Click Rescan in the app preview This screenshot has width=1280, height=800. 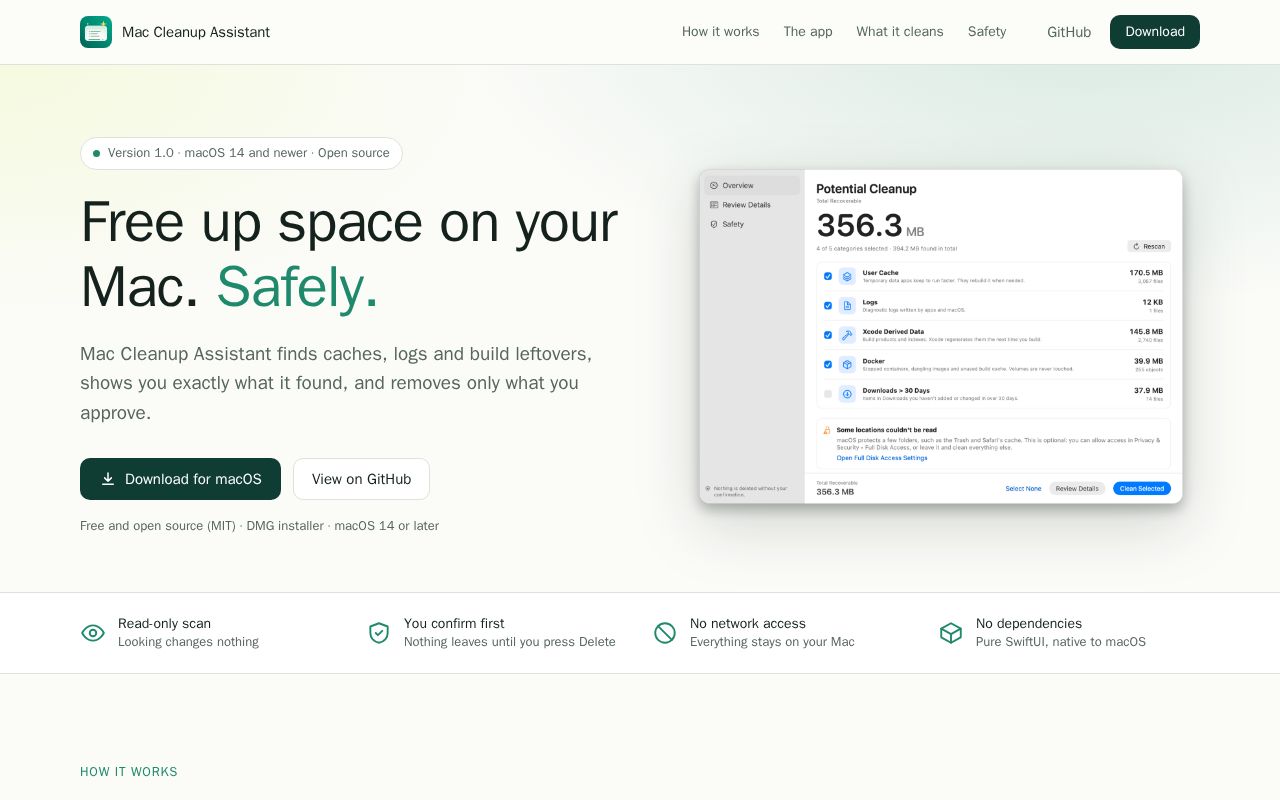[x=1149, y=246]
